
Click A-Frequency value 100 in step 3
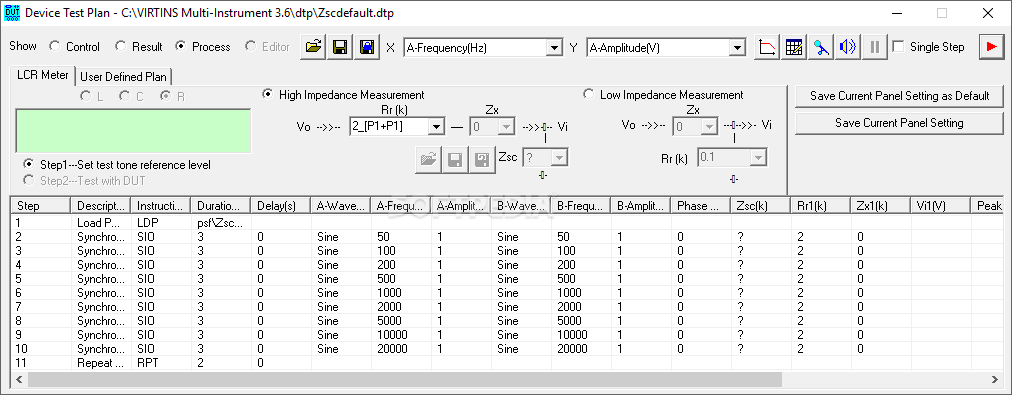(386, 250)
